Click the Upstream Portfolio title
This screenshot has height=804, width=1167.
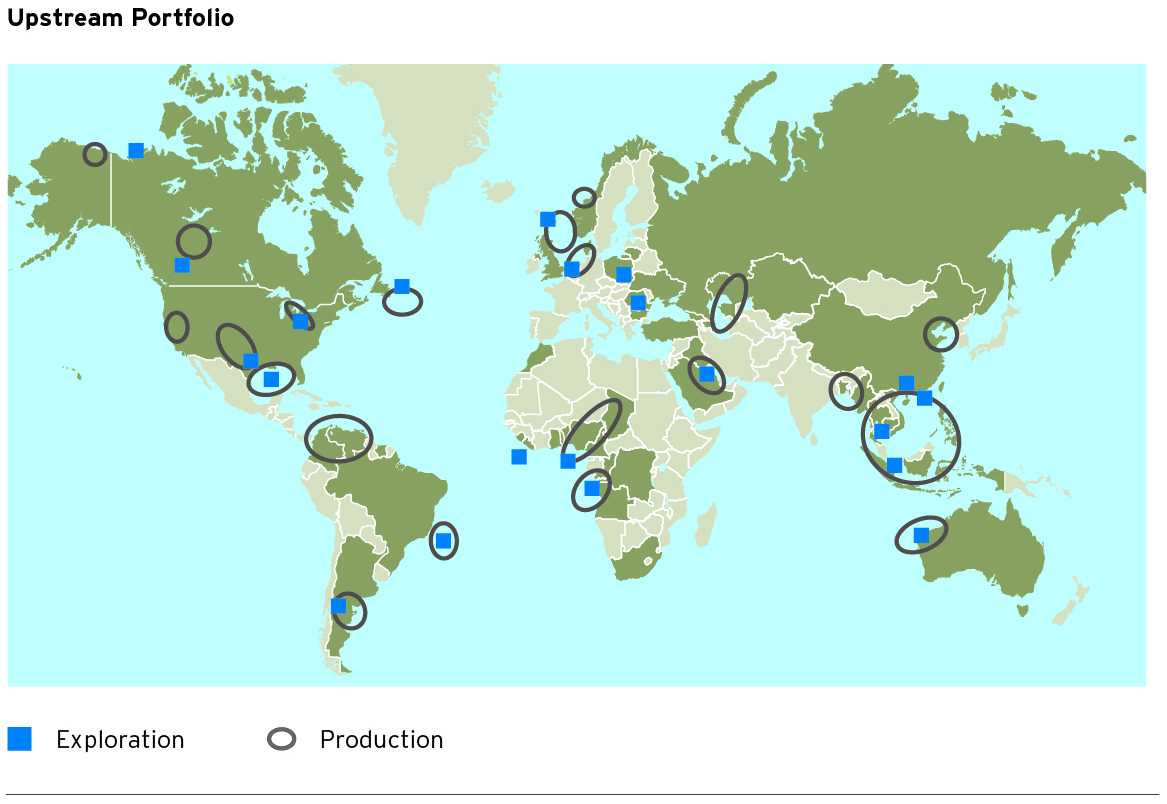(121, 19)
